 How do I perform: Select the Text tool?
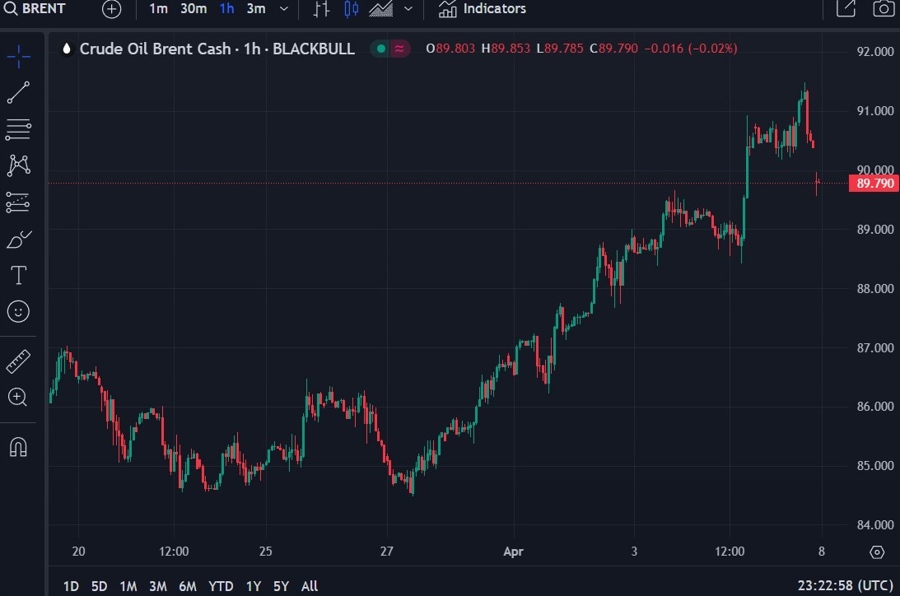(18, 275)
